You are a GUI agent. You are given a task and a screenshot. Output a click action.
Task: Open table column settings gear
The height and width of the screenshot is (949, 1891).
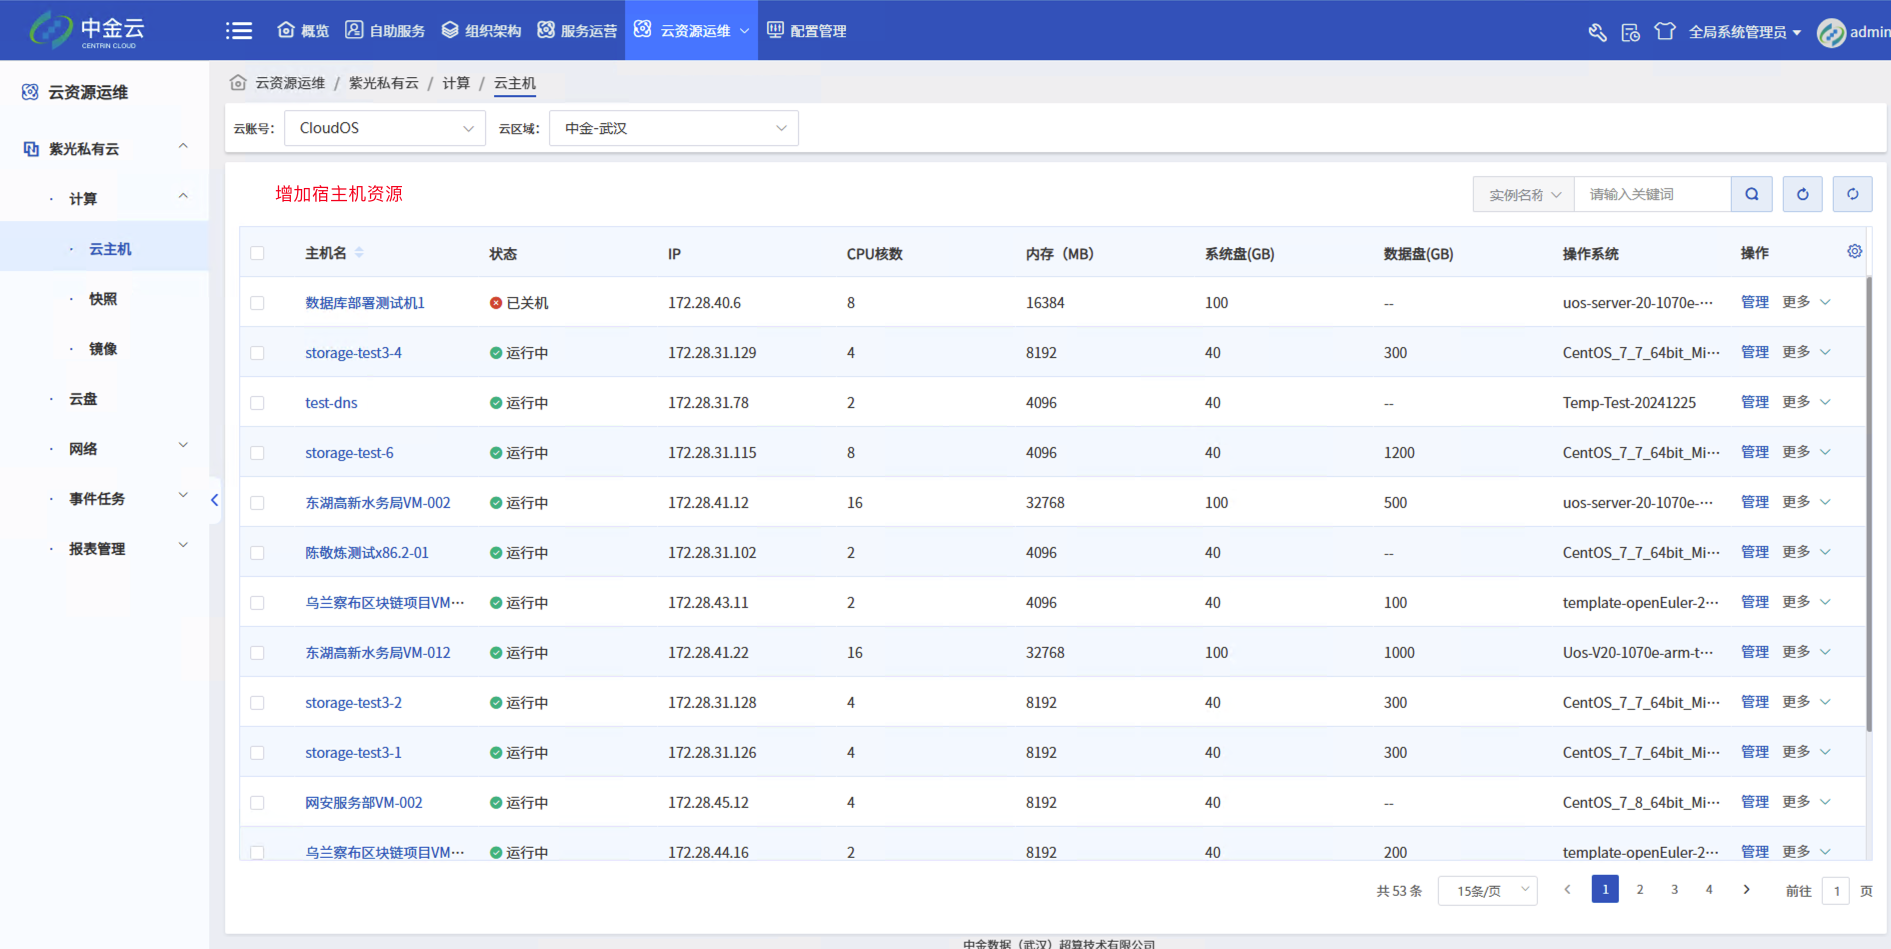pos(1854,252)
